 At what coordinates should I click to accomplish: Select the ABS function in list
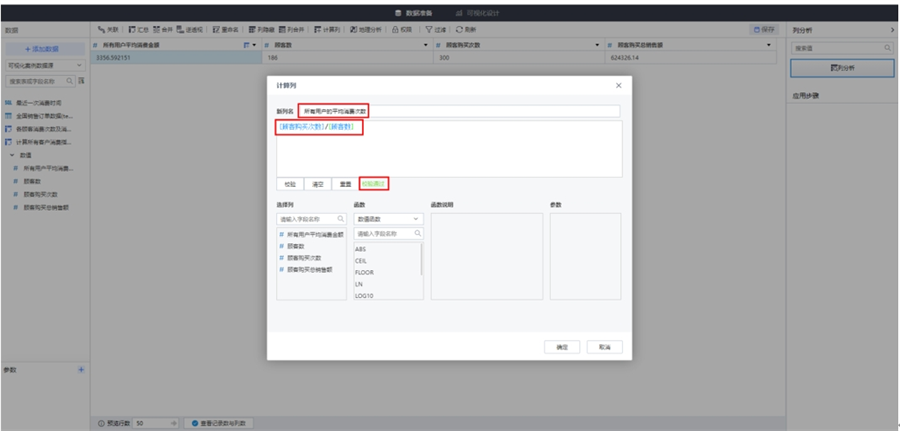click(361, 248)
